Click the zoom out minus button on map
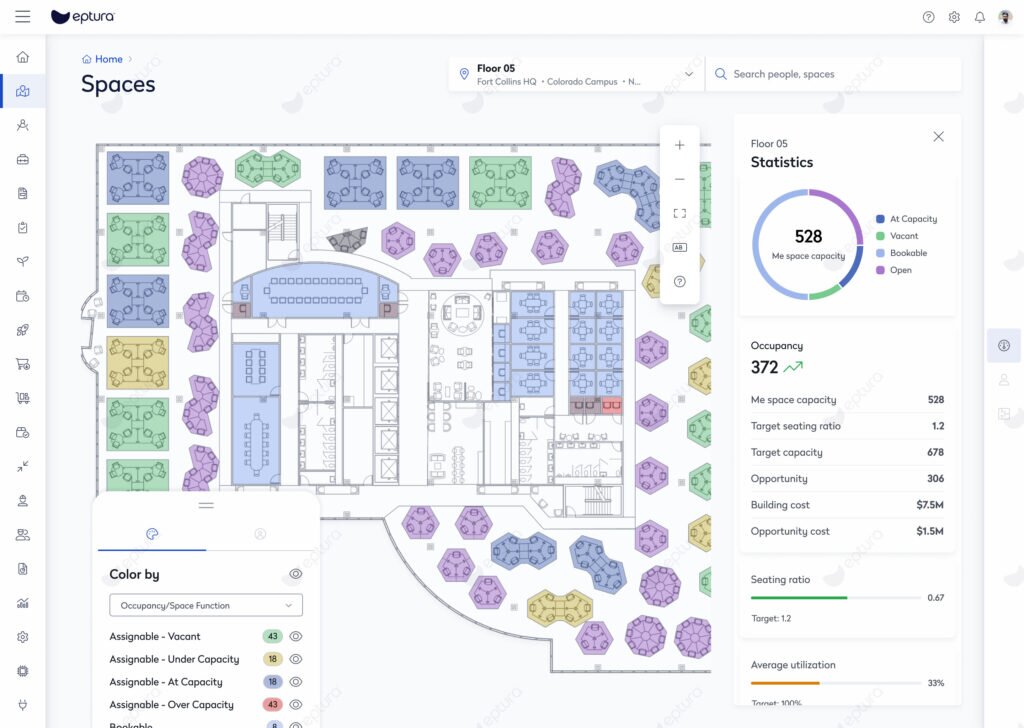The width and height of the screenshot is (1024, 728). 680,179
